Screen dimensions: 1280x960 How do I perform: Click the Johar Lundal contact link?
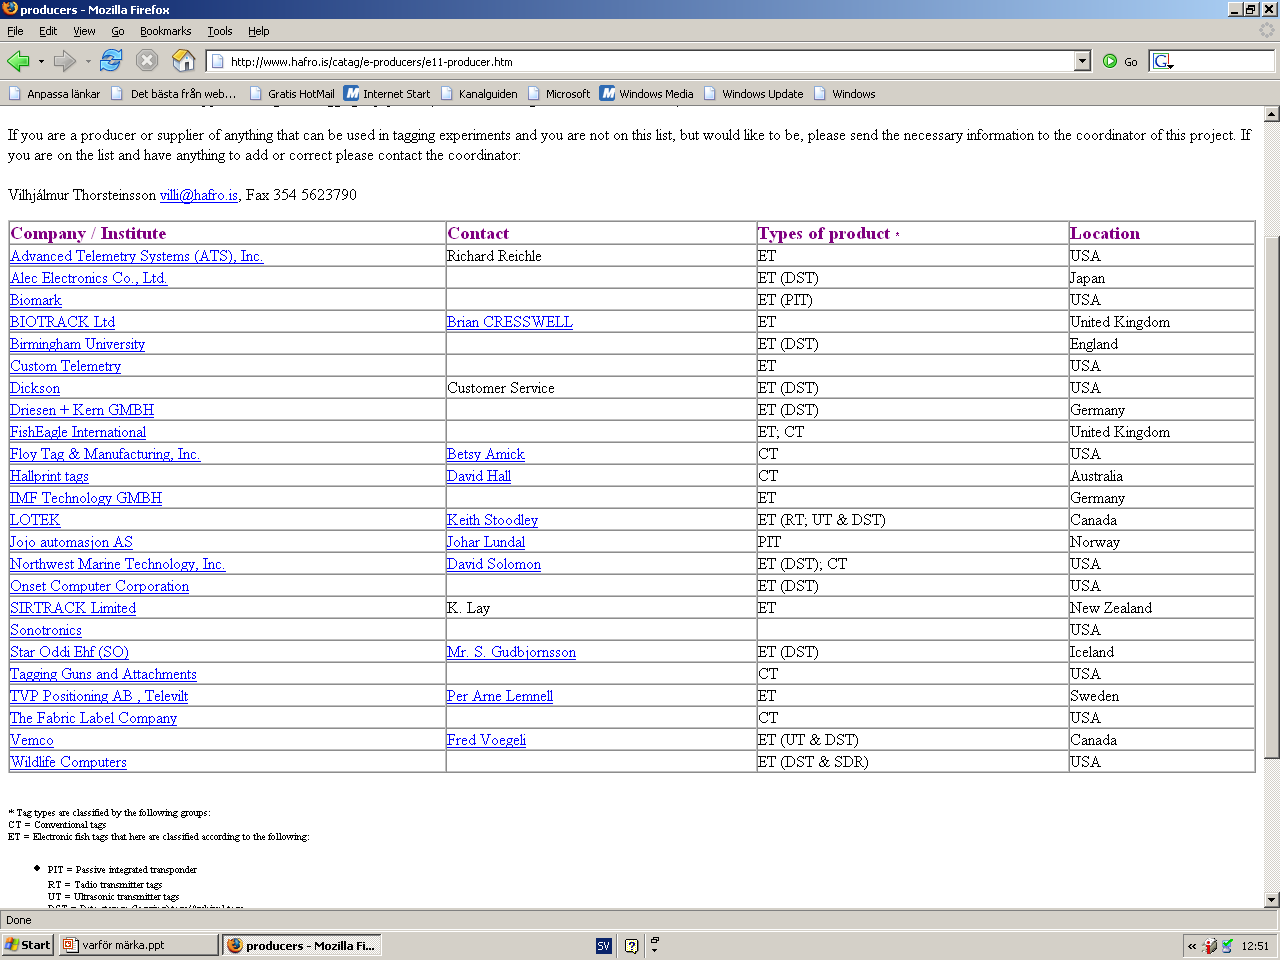pos(486,542)
